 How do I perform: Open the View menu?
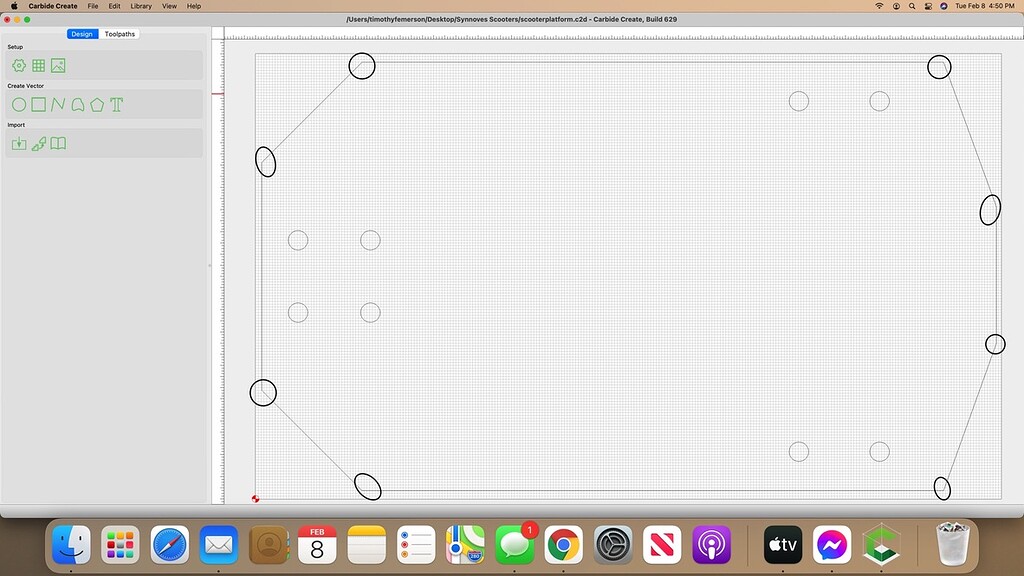169,6
